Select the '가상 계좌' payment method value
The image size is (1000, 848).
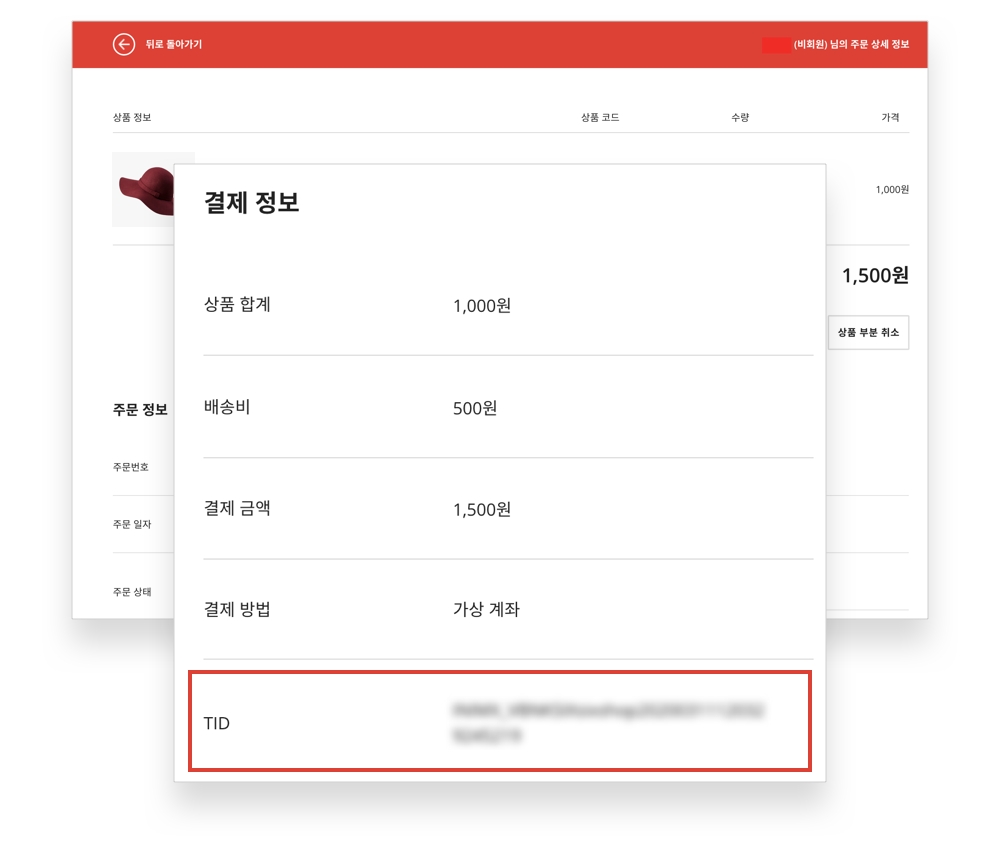pyautogui.click(x=486, y=609)
